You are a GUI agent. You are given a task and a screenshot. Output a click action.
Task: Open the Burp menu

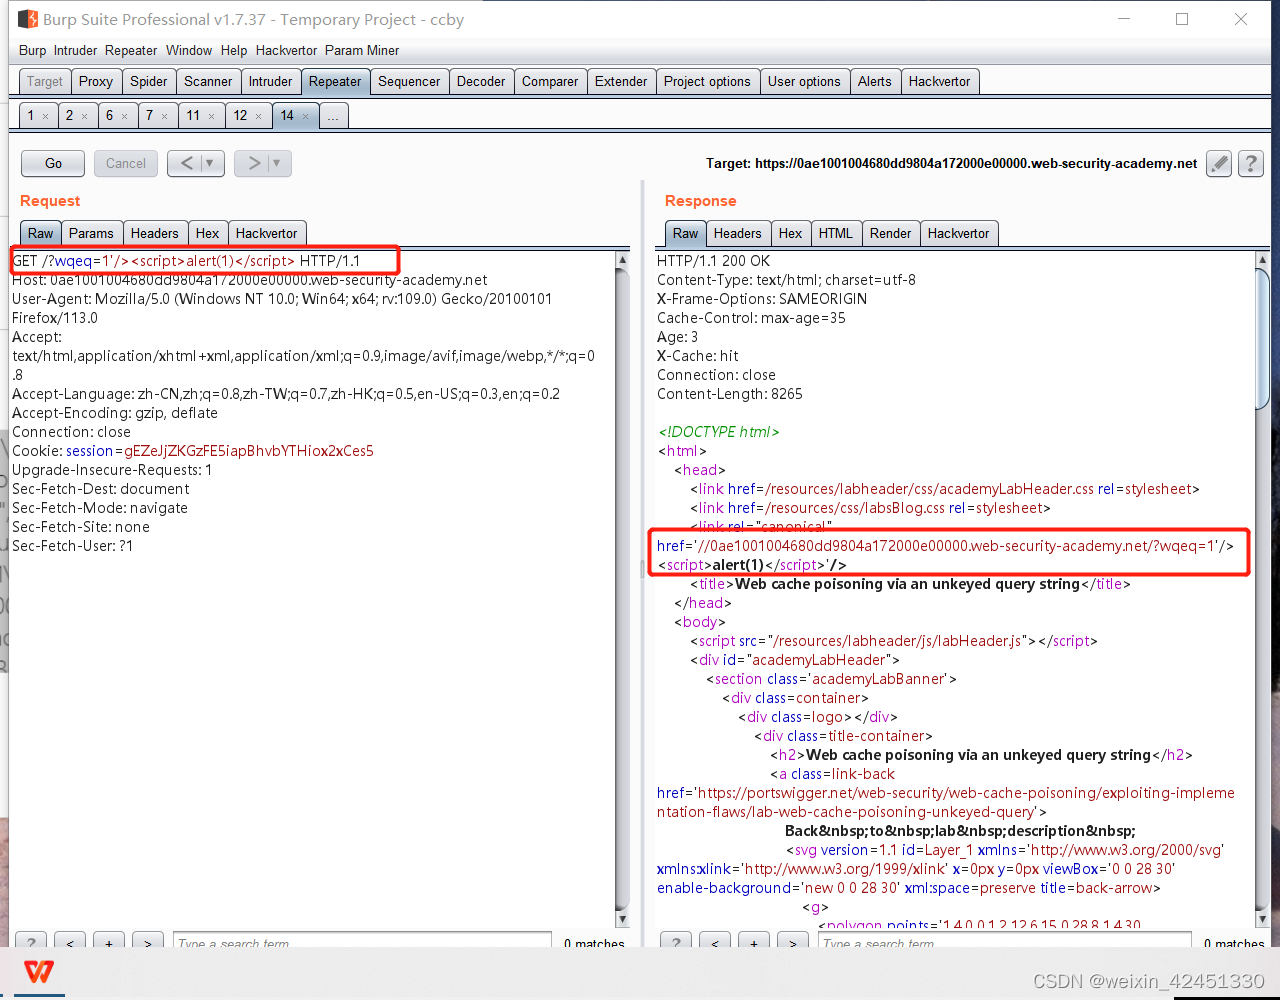[32, 50]
